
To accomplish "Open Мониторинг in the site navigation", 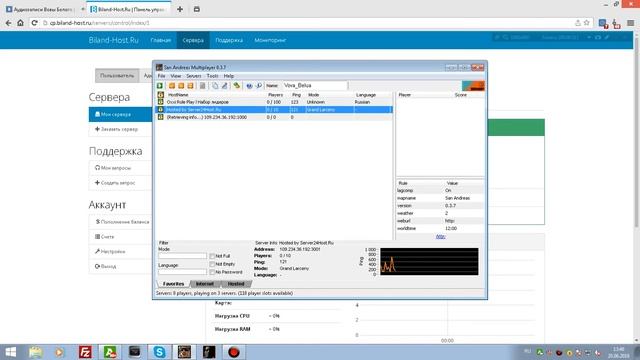I will tap(270, 40).
